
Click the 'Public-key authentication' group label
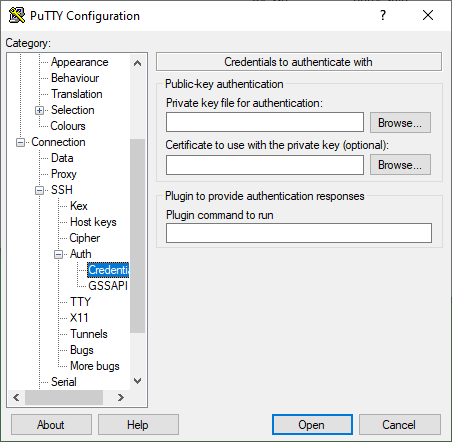[224, 84]
